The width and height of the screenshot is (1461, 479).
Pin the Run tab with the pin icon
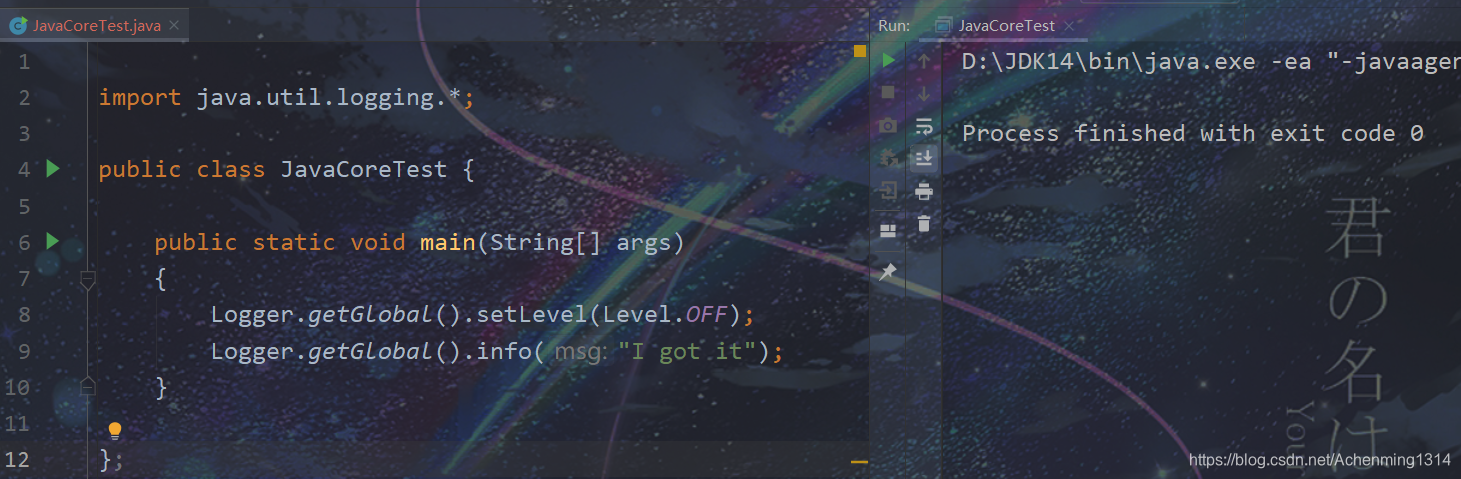888,272
